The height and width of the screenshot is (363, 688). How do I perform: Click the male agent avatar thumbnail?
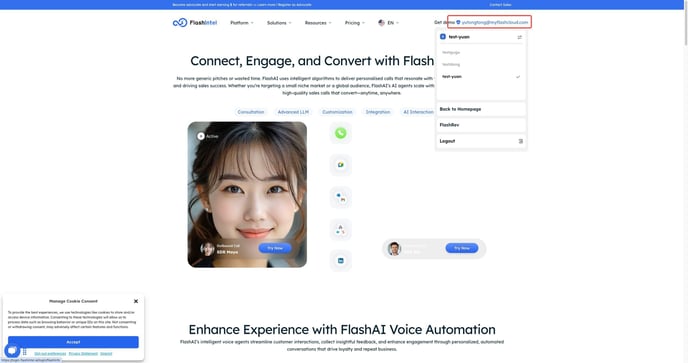coord(394,249)
